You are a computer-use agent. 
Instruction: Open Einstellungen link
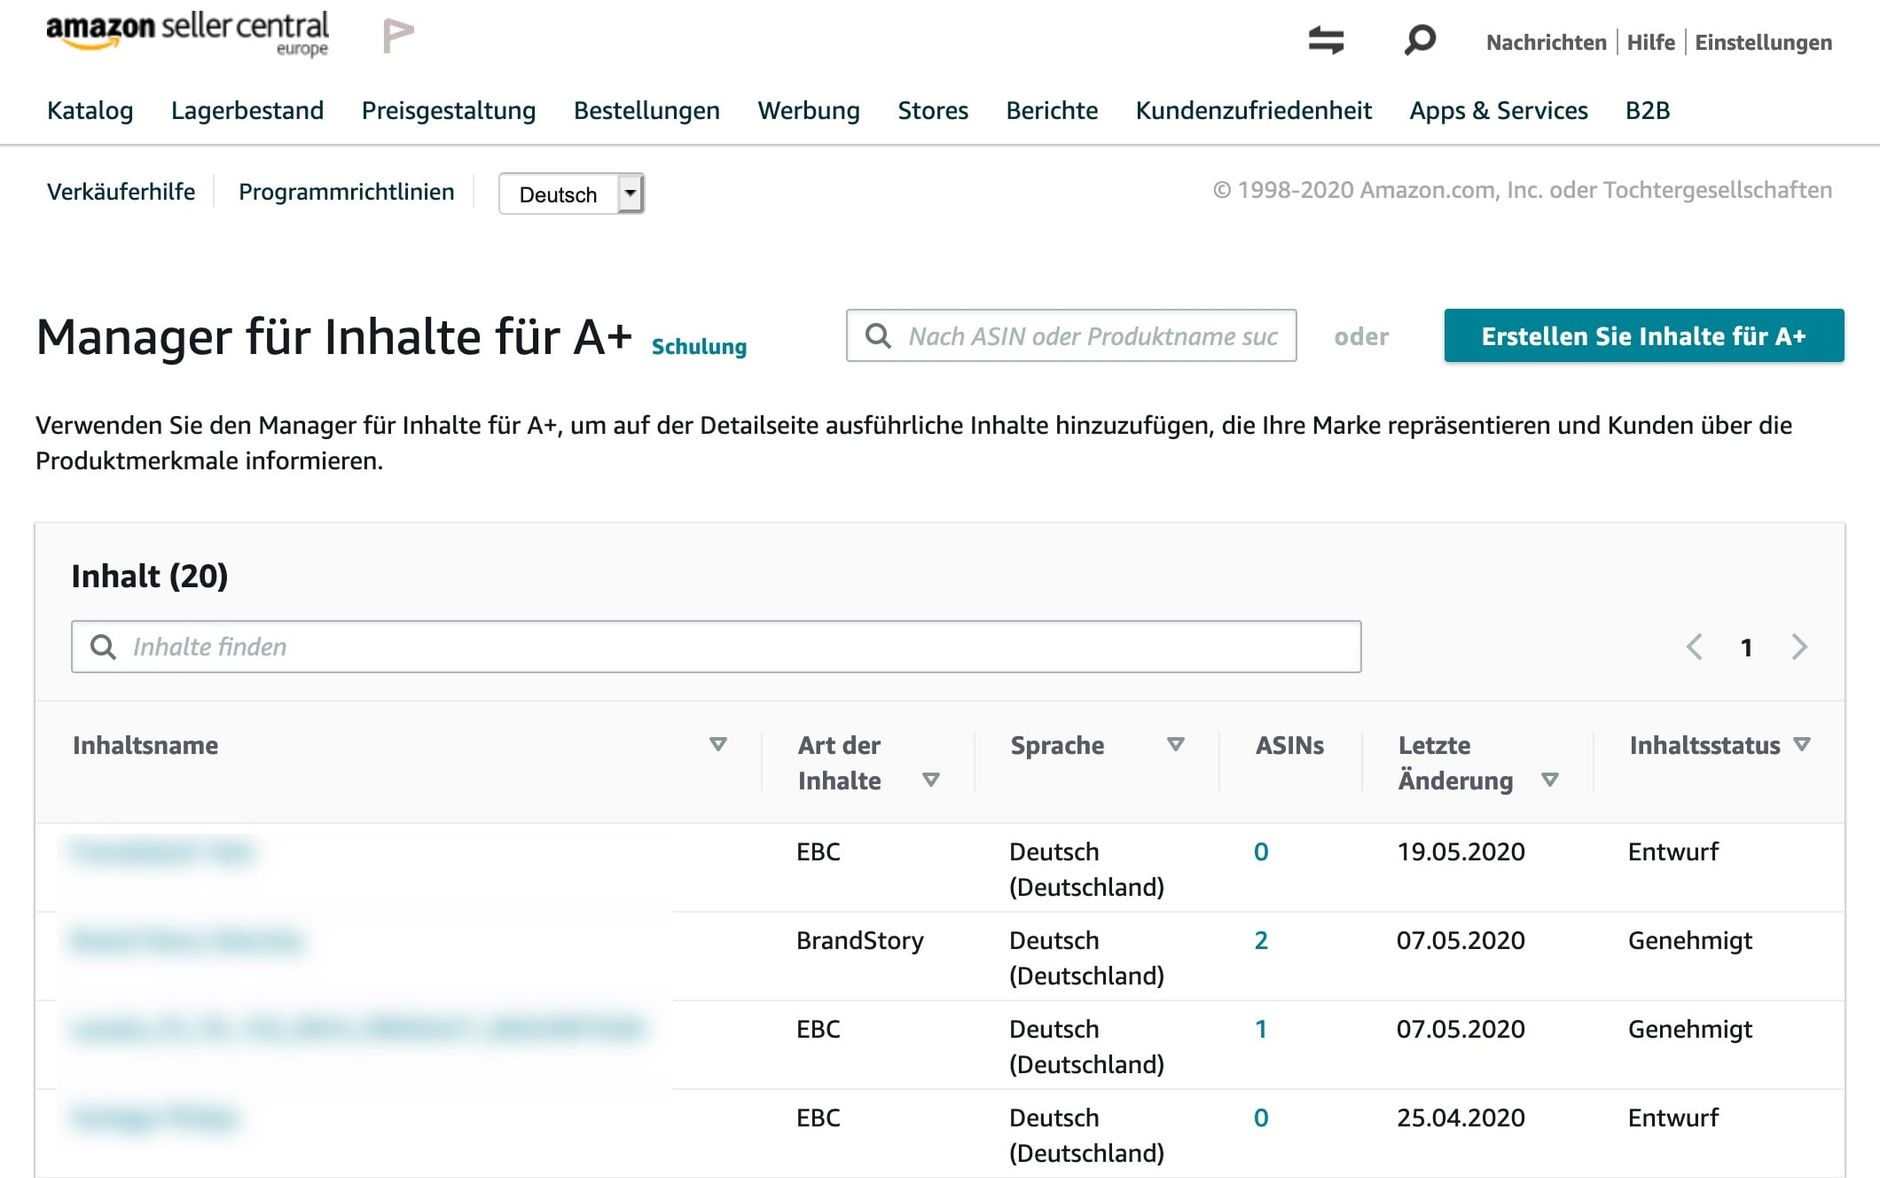1763,42
